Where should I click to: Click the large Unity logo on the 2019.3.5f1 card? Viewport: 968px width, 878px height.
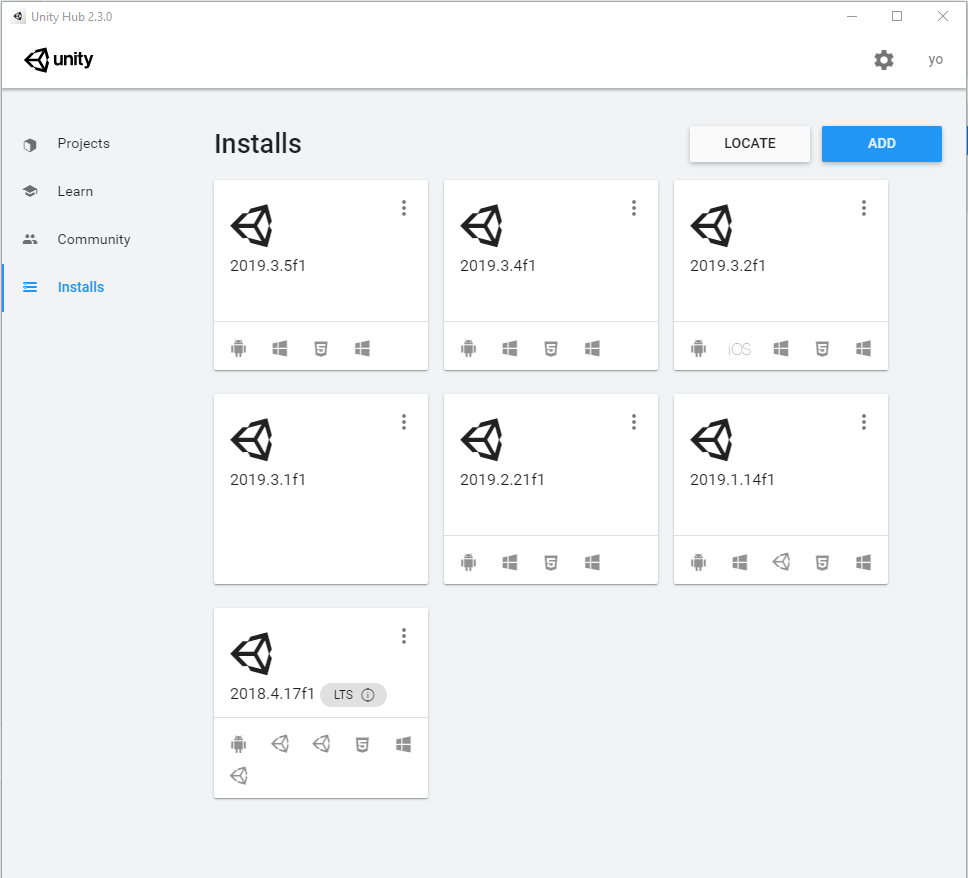click(251, 225)
